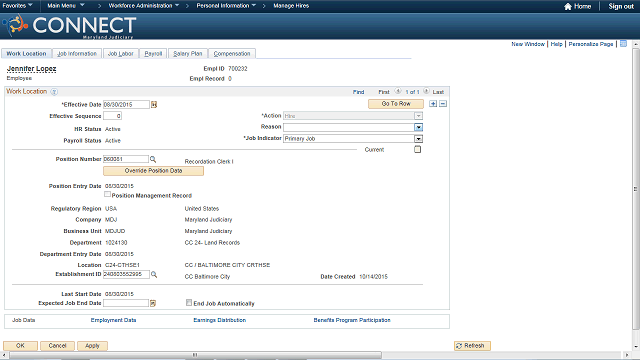Click the Help link

556,44
